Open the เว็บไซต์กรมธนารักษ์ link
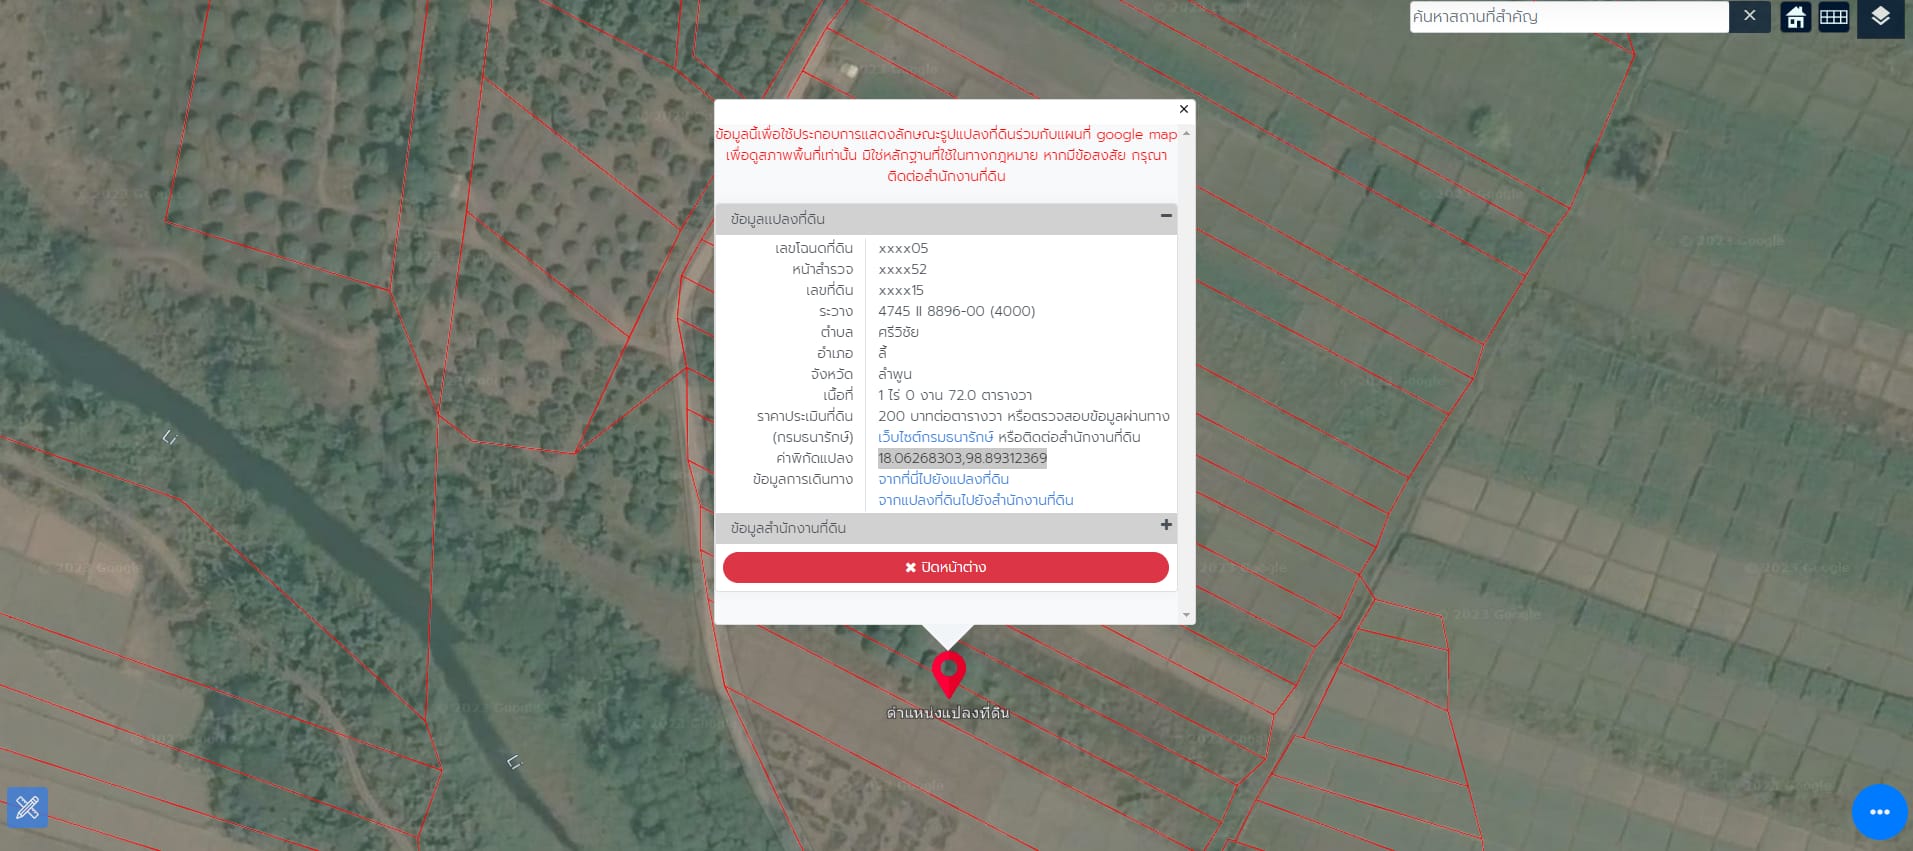 (936, 437)
